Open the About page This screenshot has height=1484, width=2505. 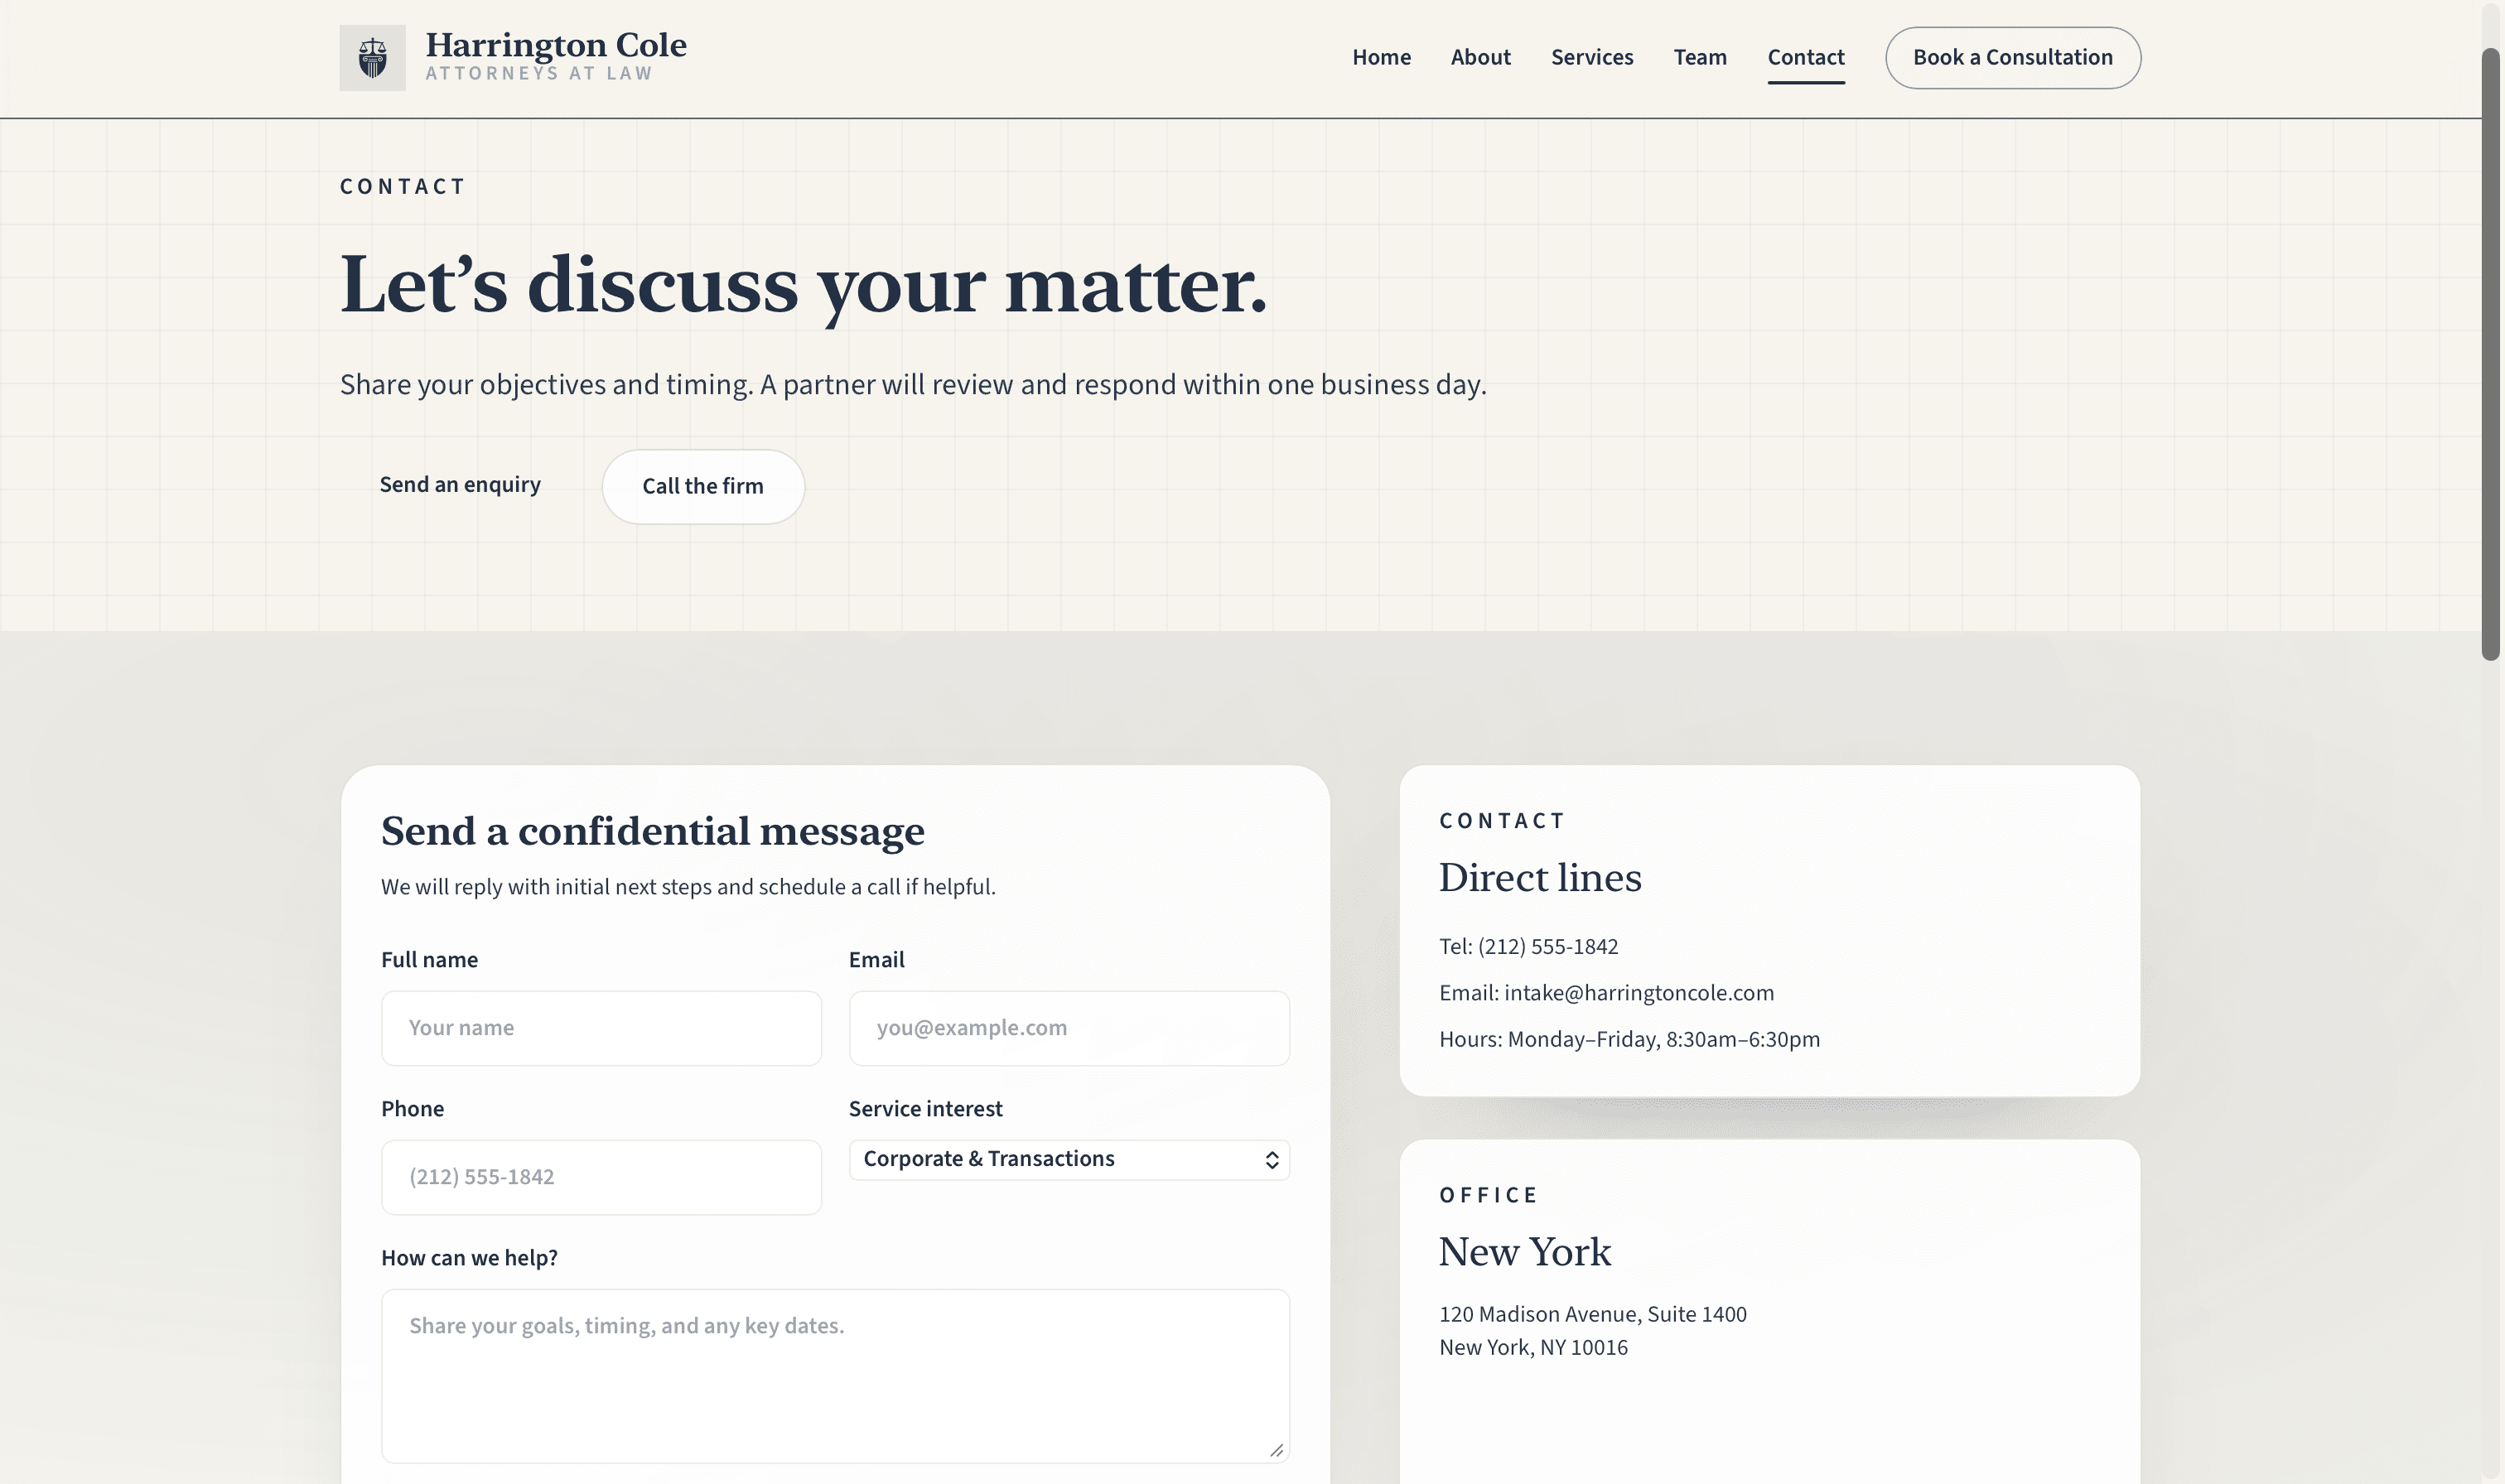coord(1480,57)
